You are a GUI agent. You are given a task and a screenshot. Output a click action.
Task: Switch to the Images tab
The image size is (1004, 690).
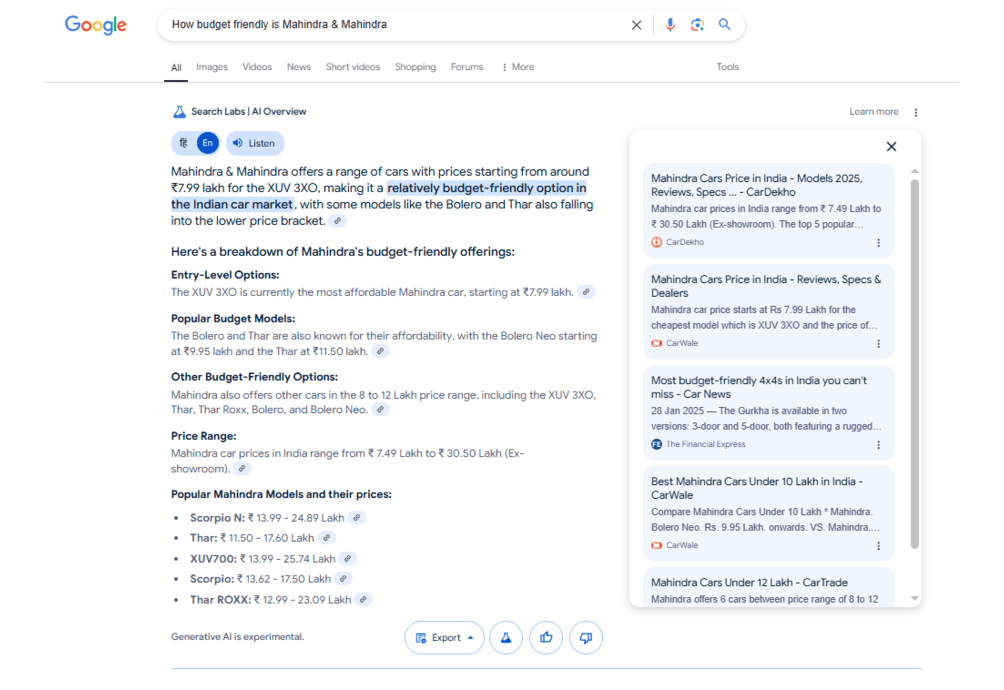tap(212, 67)
